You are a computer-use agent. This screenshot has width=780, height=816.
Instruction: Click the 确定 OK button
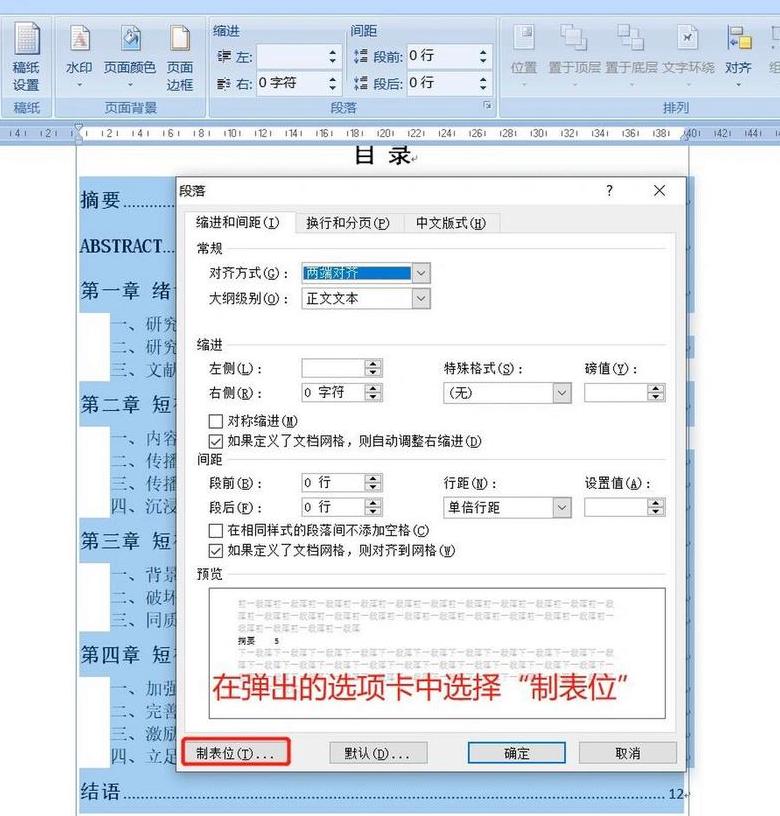517,753
